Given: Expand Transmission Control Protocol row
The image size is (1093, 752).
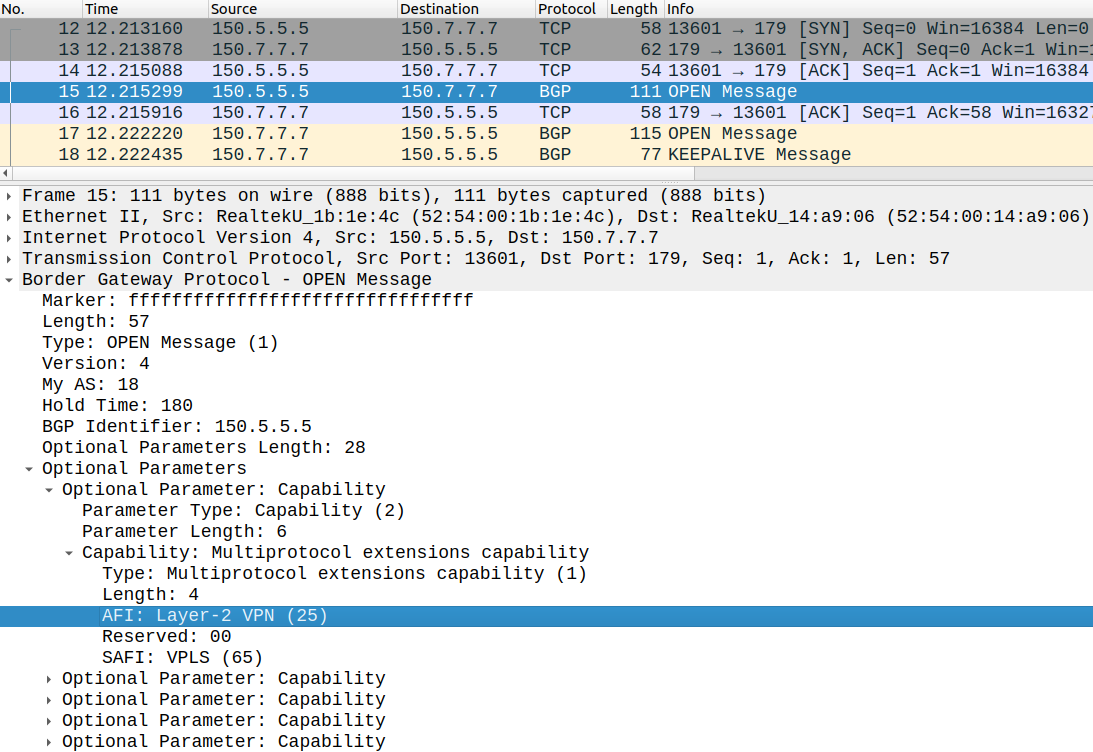Looking at the screenshot, I should tap(8, 259).
